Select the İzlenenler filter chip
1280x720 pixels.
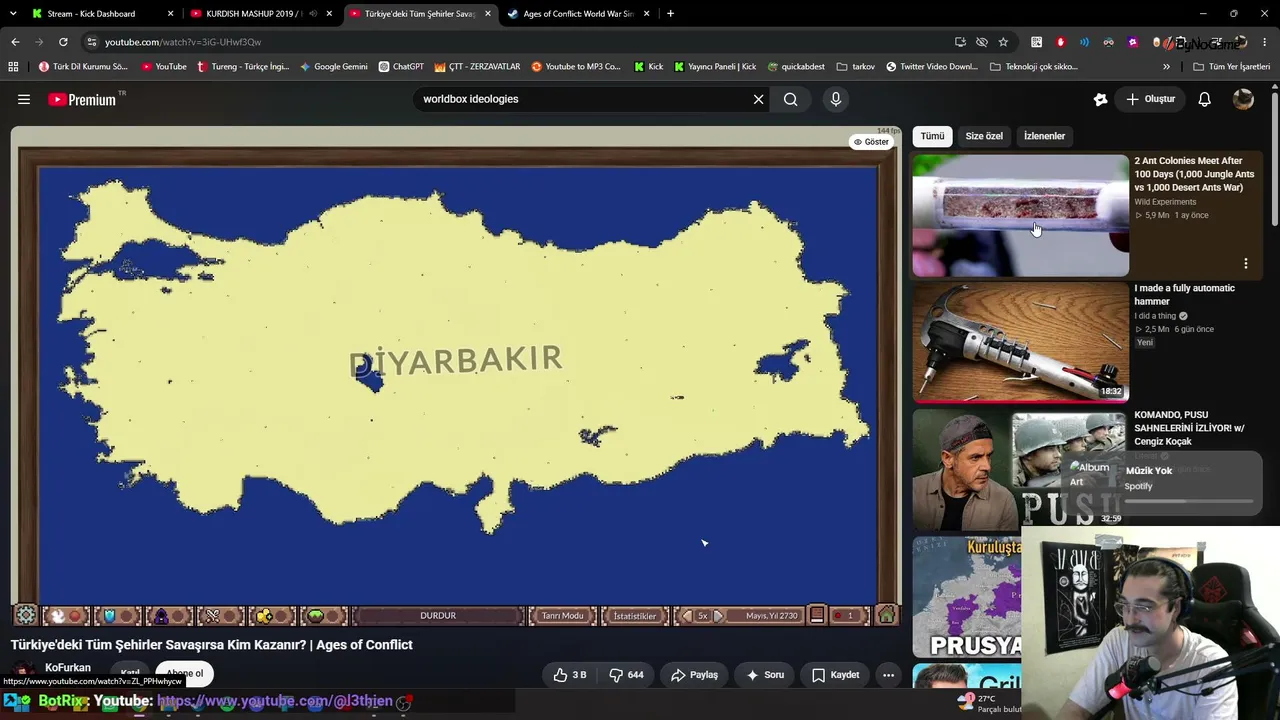[x=1044, y=136]
